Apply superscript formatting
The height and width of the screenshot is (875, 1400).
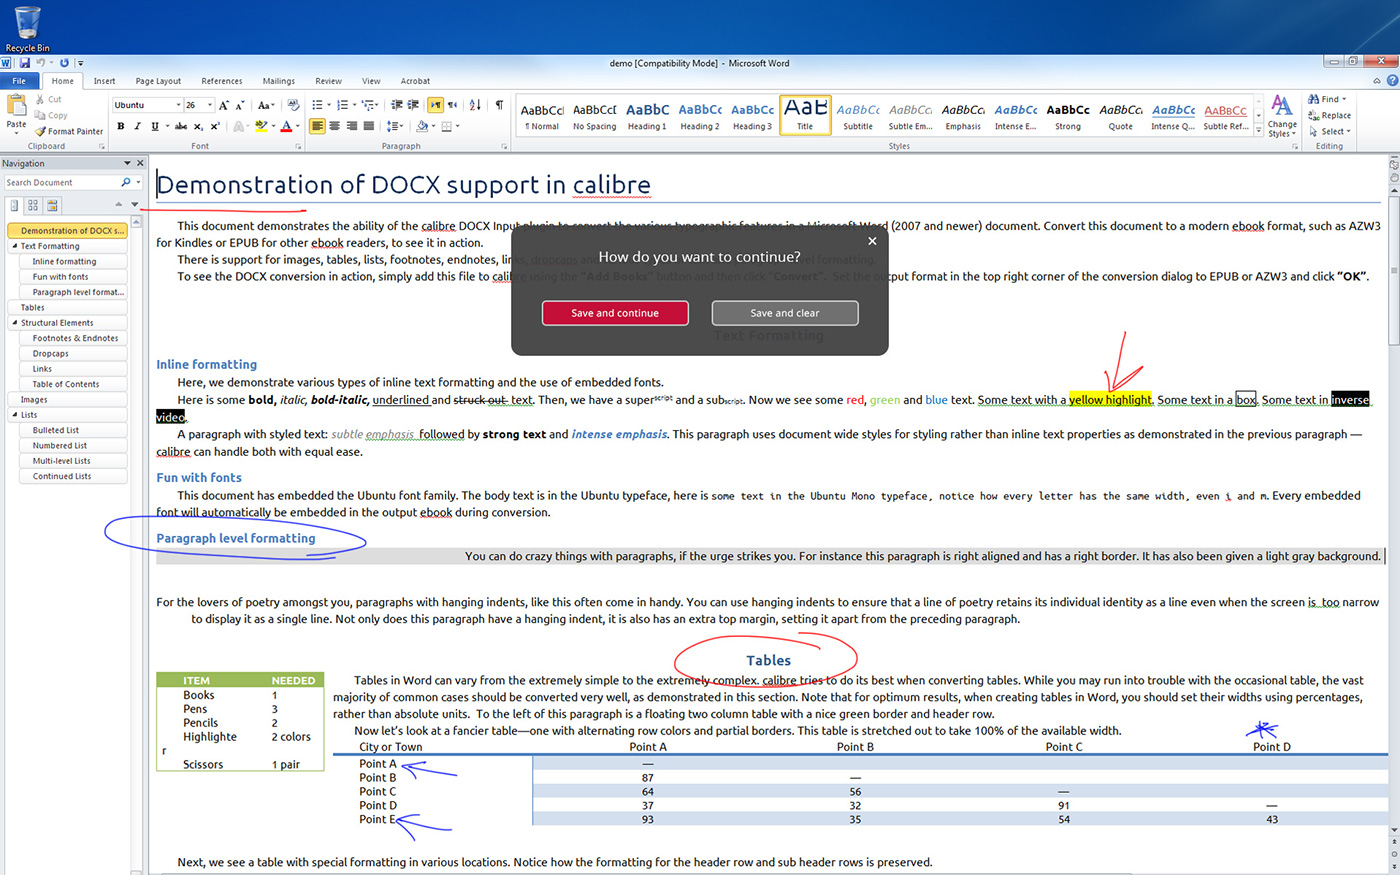[214, 126]
